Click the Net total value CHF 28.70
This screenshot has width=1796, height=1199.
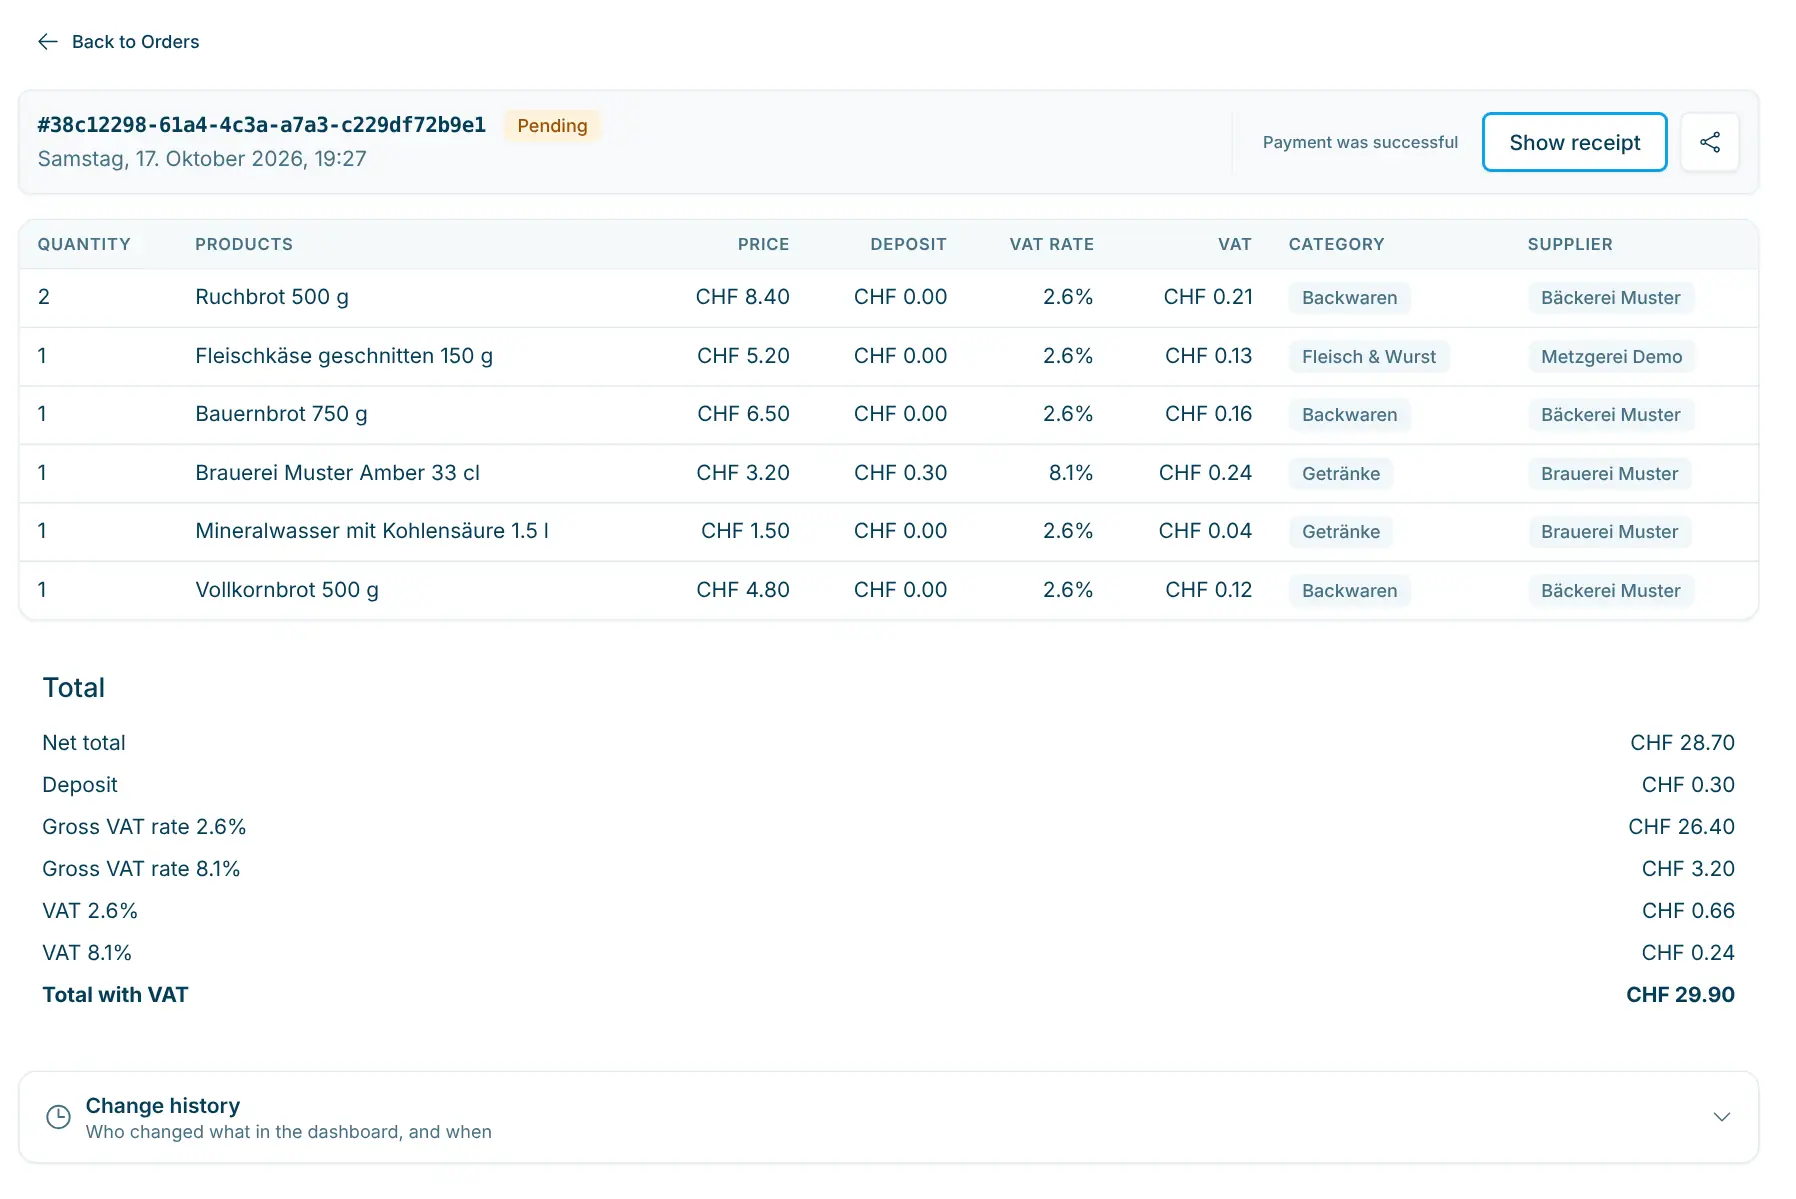(1682, 743)
